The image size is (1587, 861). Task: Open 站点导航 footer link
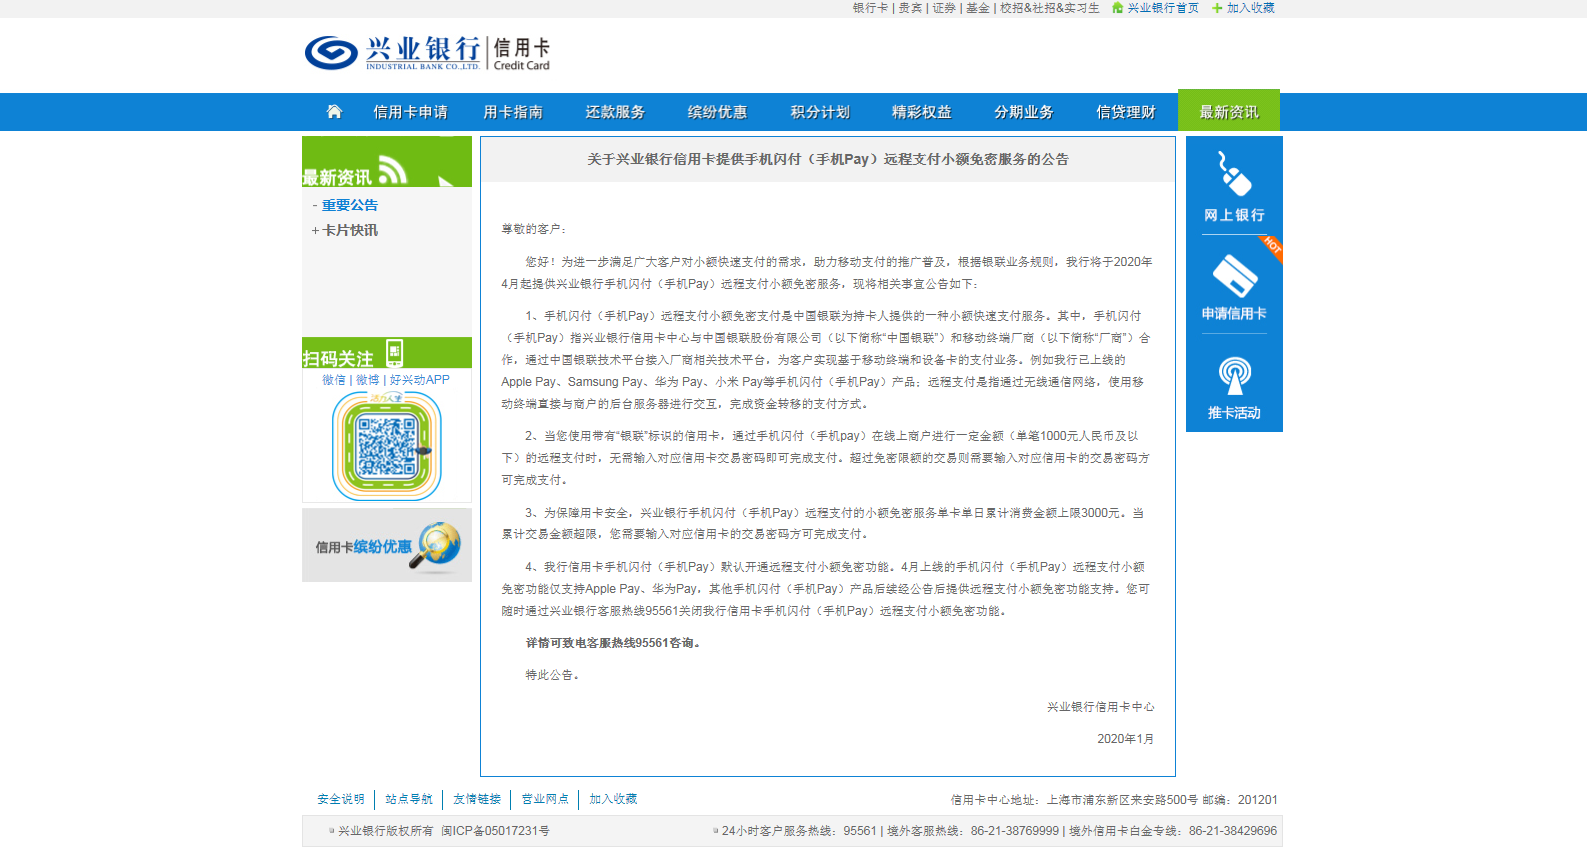coord(409,799)
